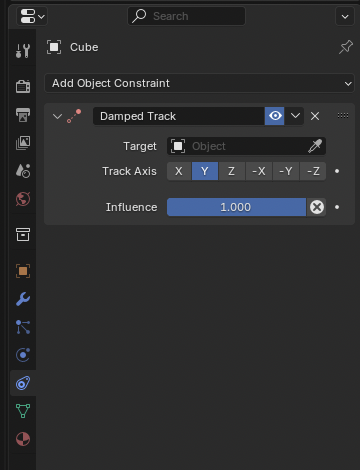Open the Render properties tab
Screen dimensions: 360x470
click(x=23, y=86)
